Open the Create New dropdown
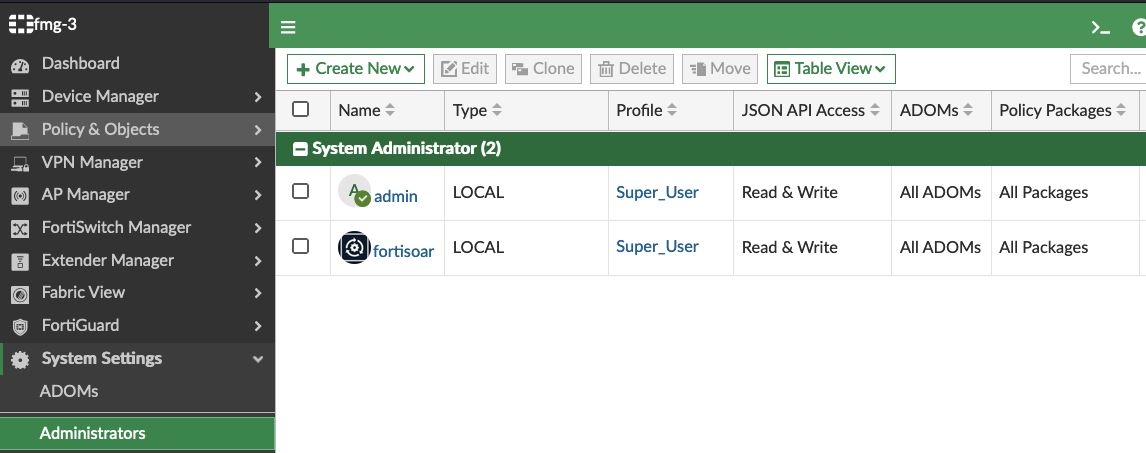The width and height of the screenshot is (1146, 453). tap(356, 69)
